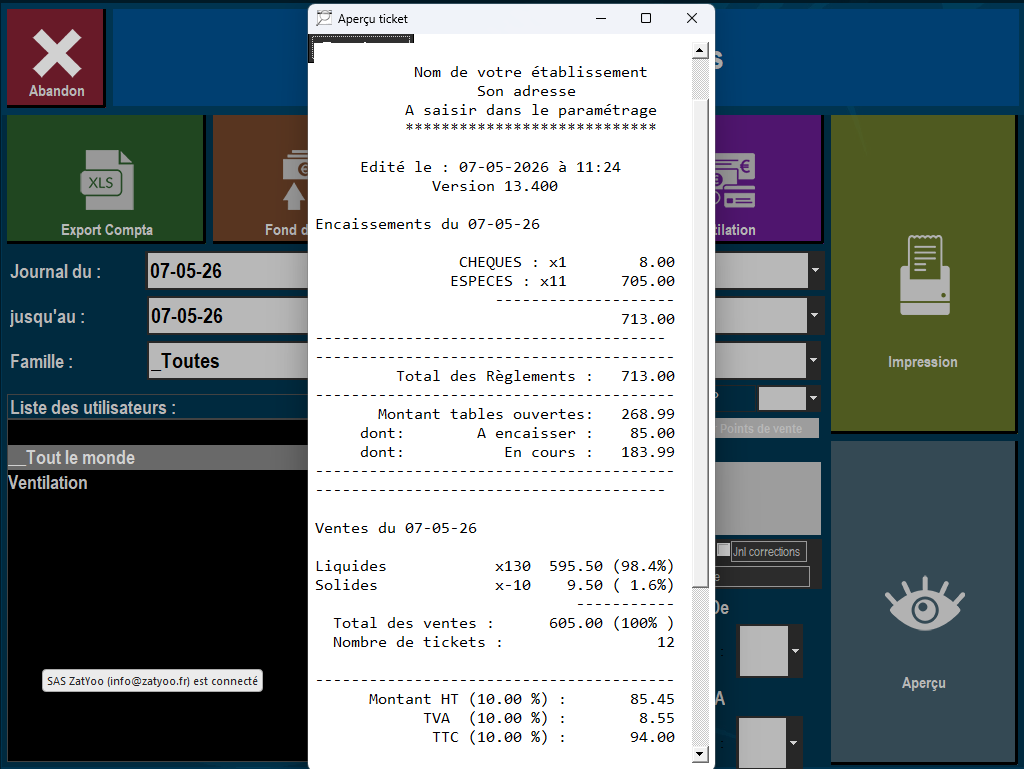Click the Points de vente button
This screenshot has width=1024, height=769.
coord(767,429)
